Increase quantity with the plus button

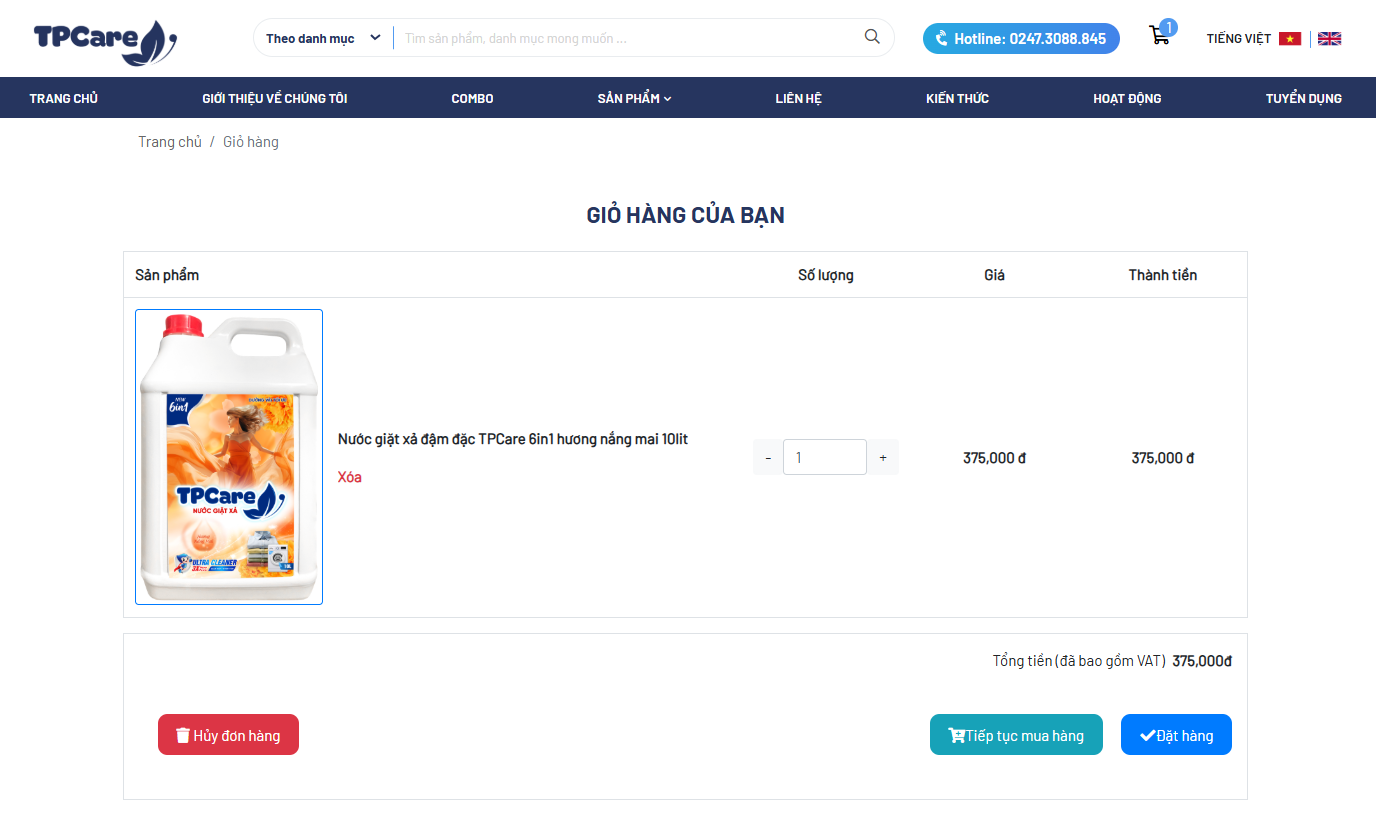point(883,457)
